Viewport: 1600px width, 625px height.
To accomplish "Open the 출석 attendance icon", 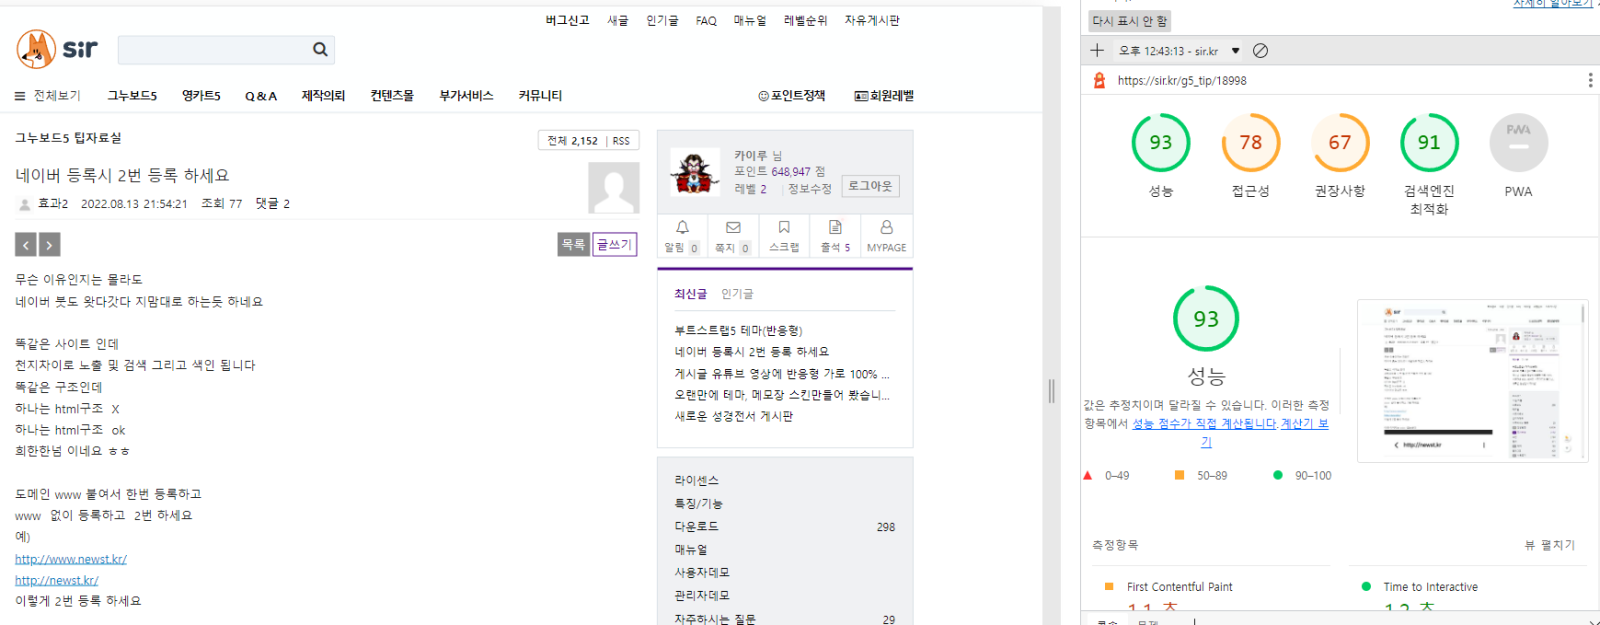I will 835,235.
